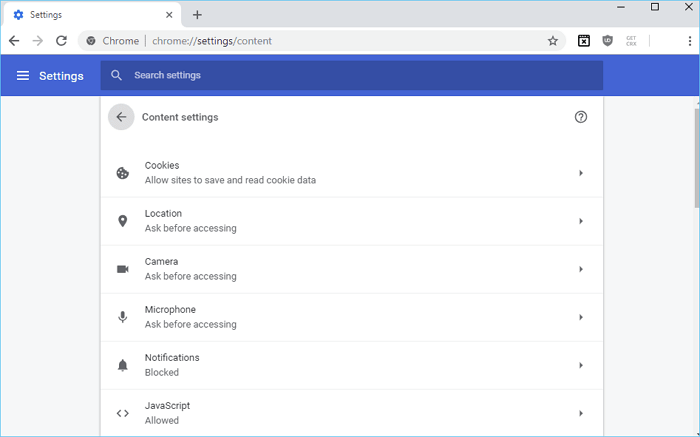Open the Chrome three-dot menu
This screenshot has height=437, width=700.
tap(690, 41)
